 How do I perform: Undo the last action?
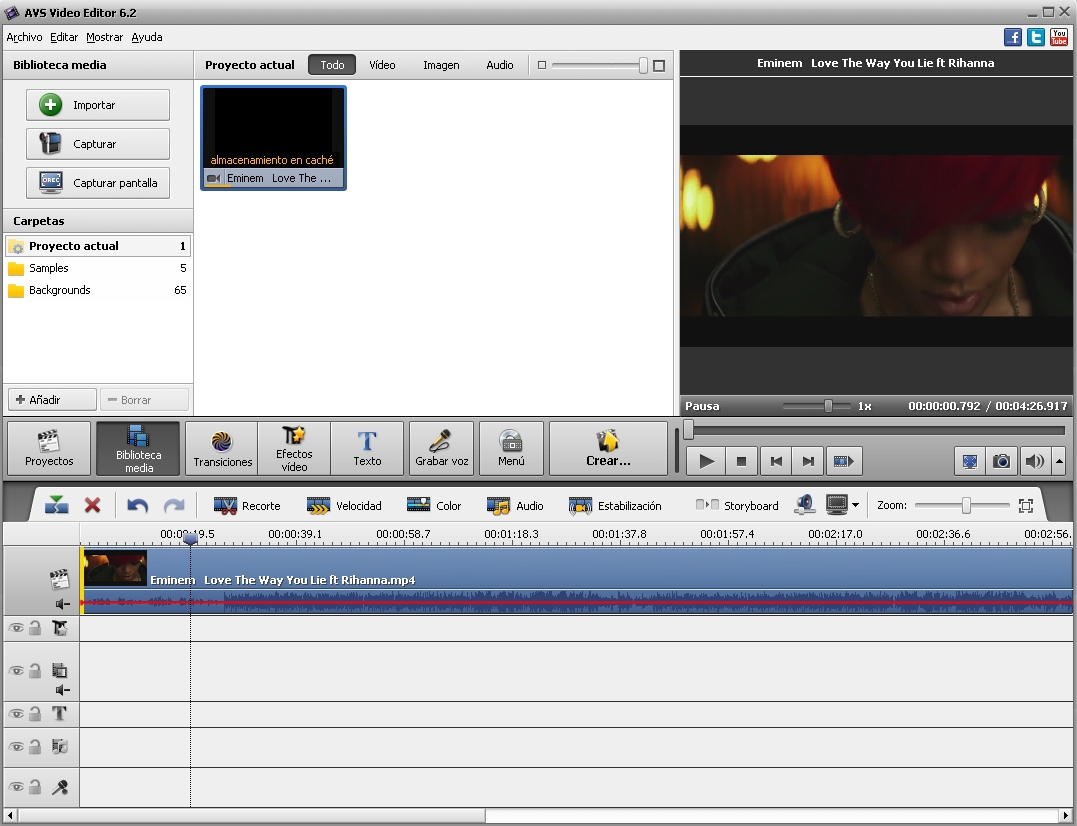(137, 506)
